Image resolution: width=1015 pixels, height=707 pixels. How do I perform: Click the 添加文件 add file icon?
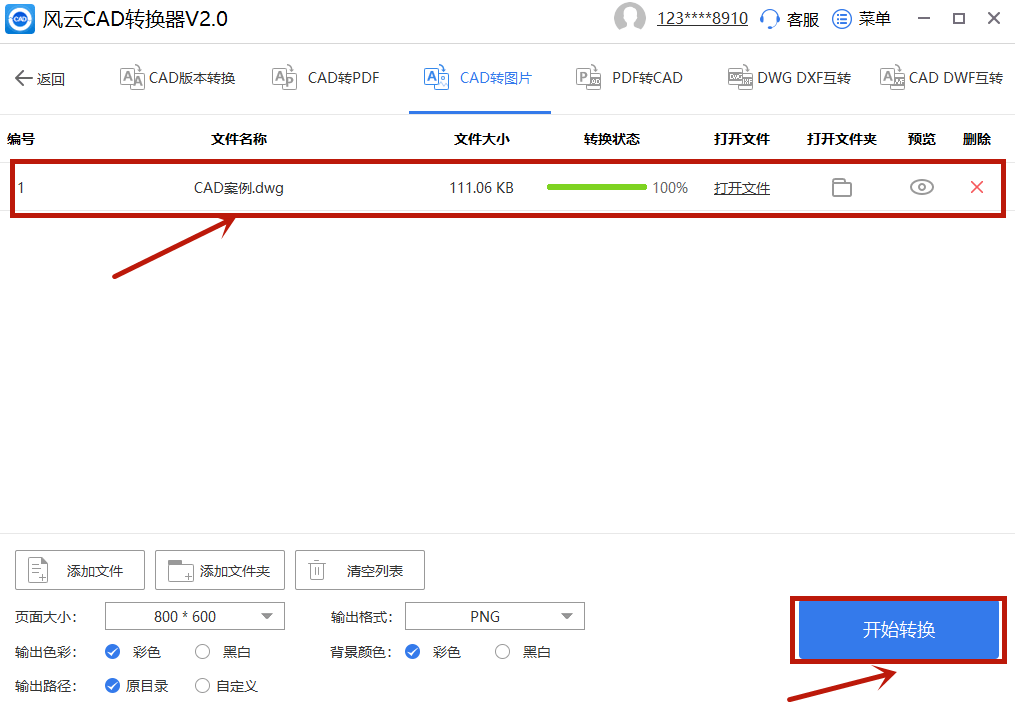(36, 569)
